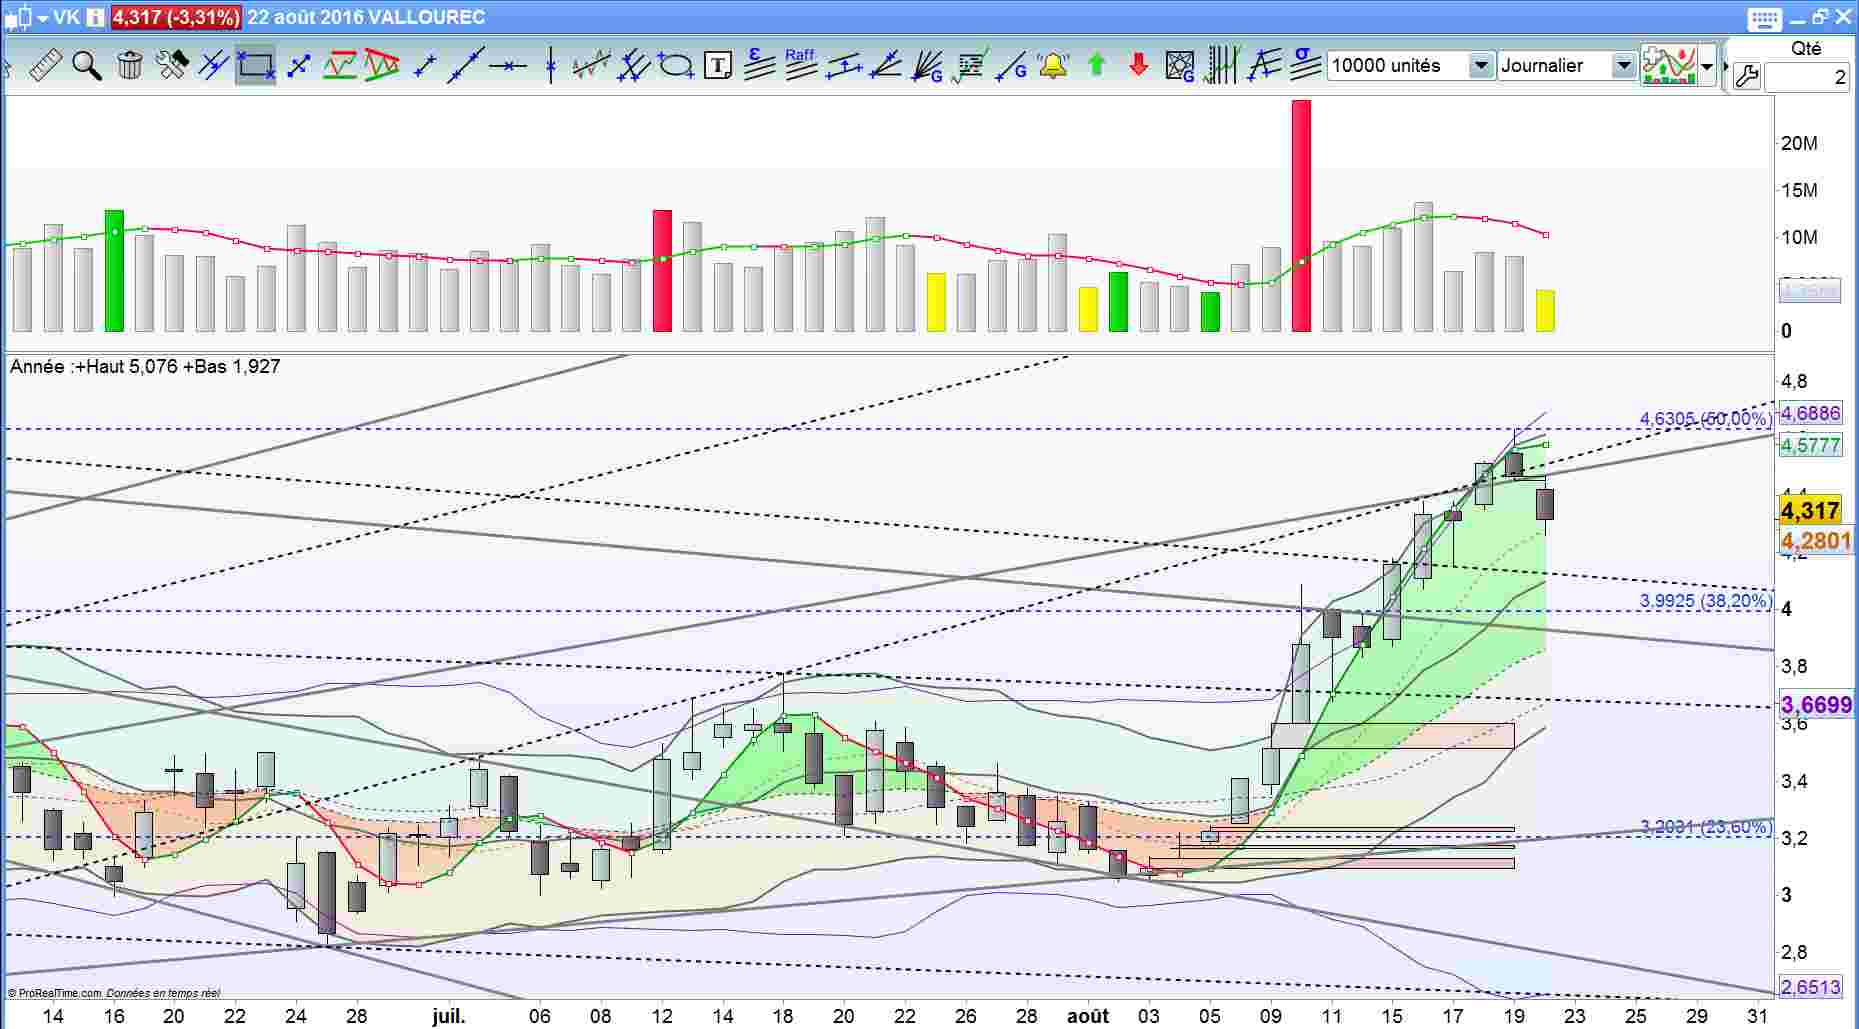Open the wrench and hammer settings tool
This screenshot has width=1859, height=1029.
pos(172,66)
